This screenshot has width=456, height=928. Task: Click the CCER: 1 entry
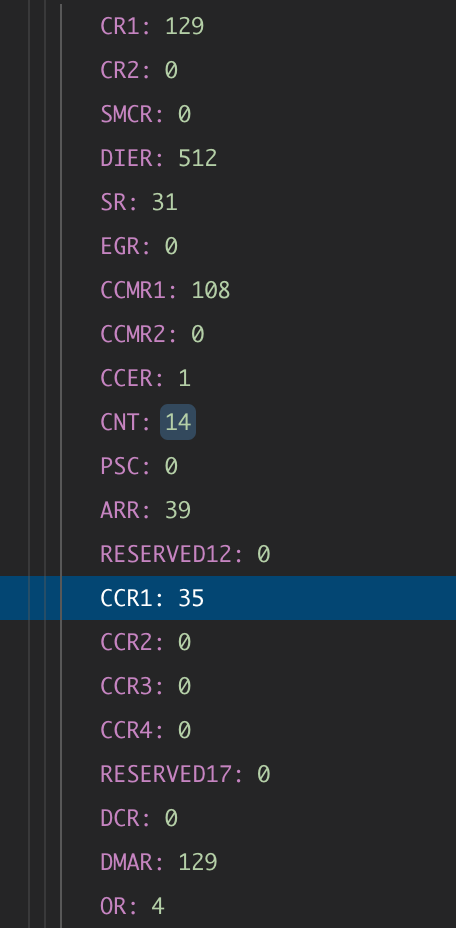coord(228,378)
